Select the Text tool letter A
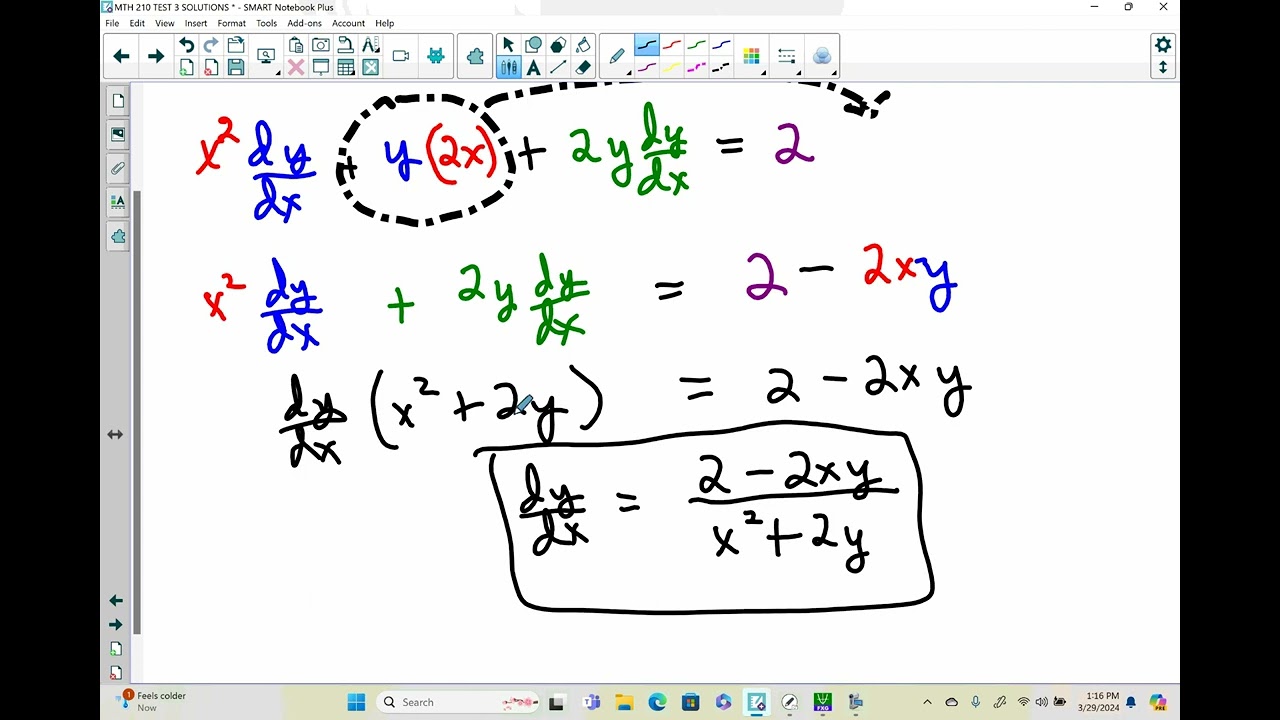 [534, 67]
